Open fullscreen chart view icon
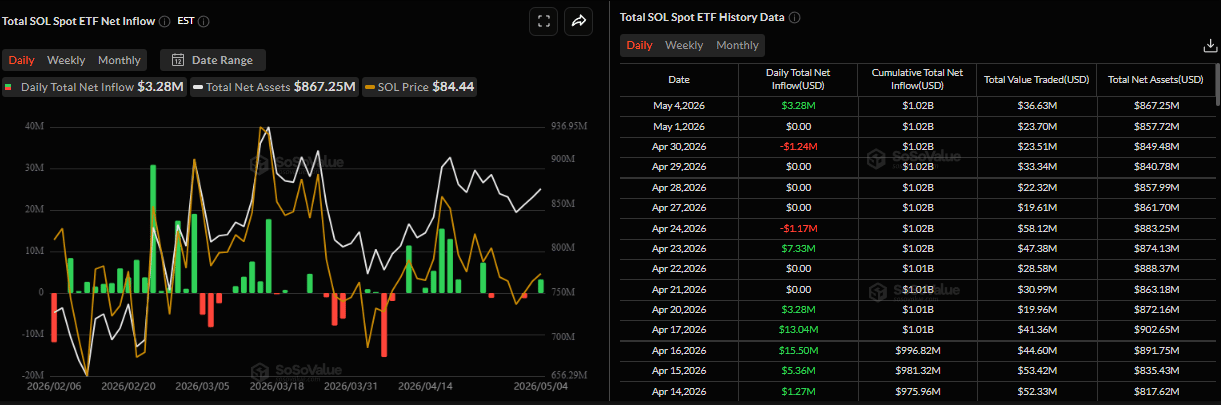 pyautogui.click(x=543, y=21)
